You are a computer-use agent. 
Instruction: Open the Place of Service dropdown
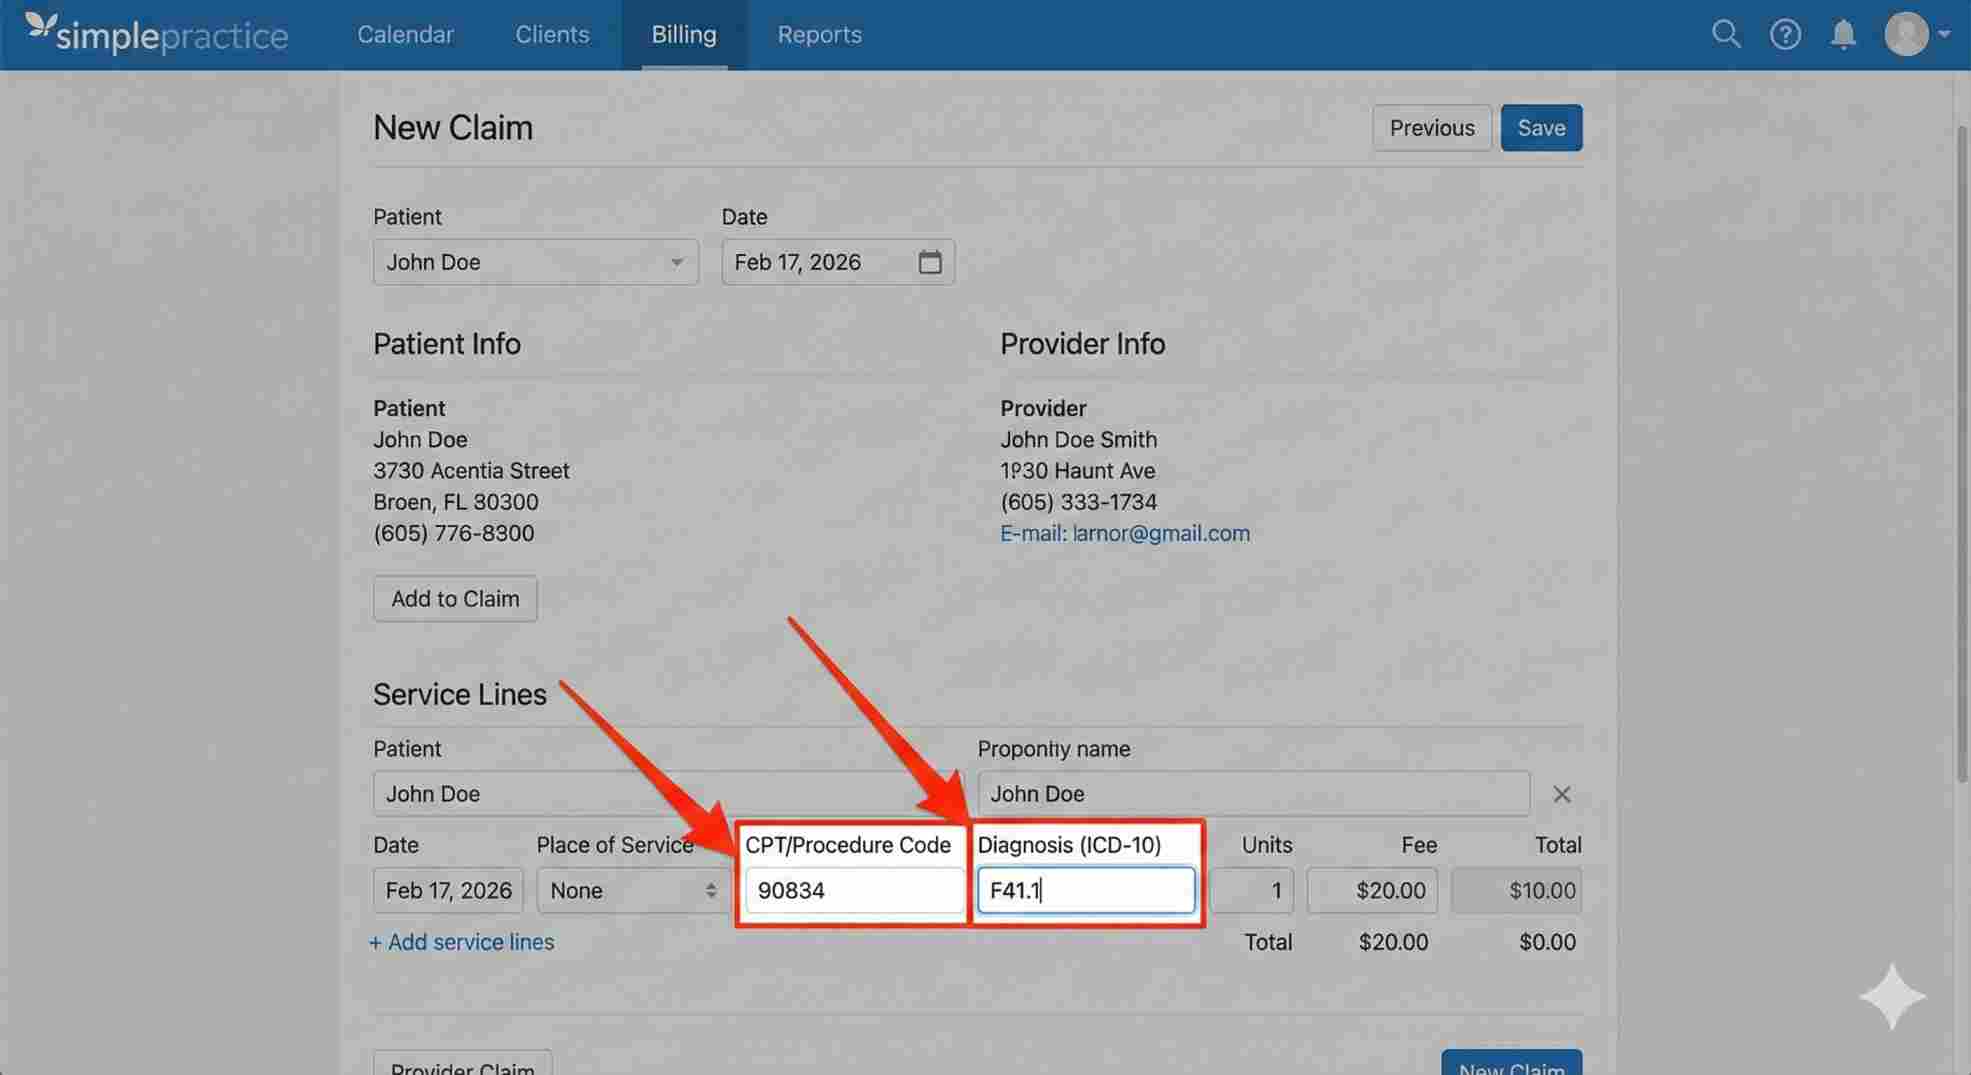tap(630, 890)
